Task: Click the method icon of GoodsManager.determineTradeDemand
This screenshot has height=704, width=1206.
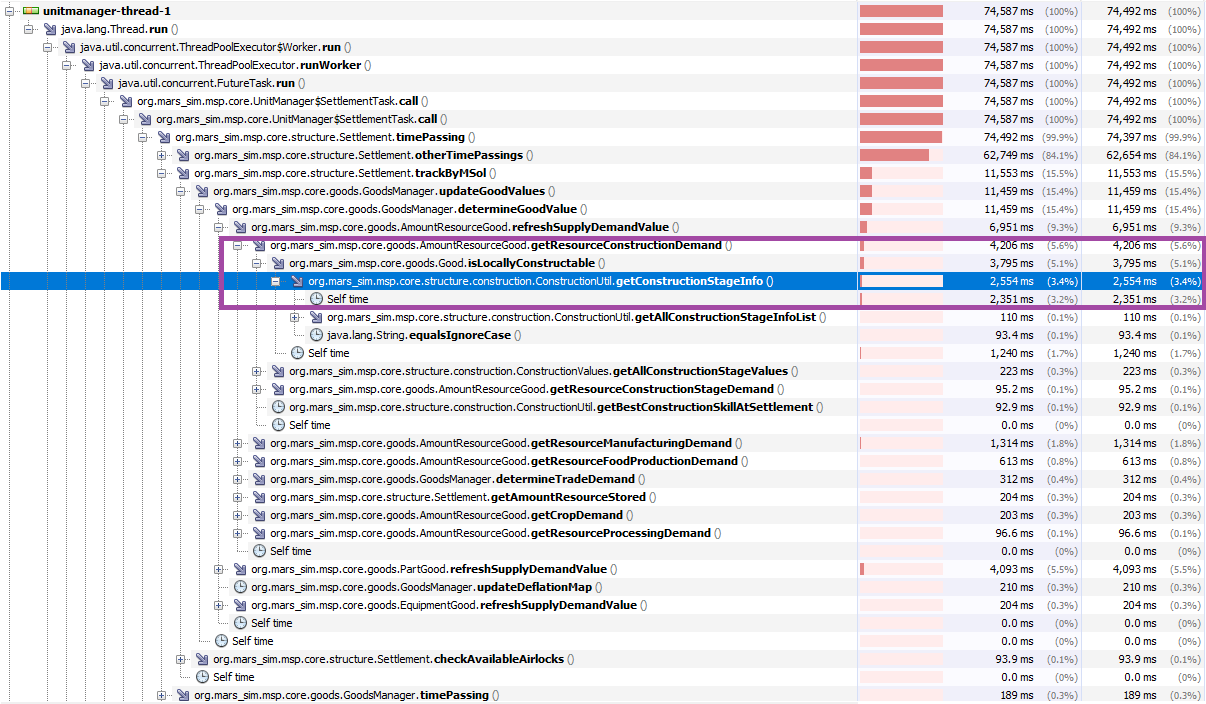Action: pyautogui.click(x=259, y=479)
